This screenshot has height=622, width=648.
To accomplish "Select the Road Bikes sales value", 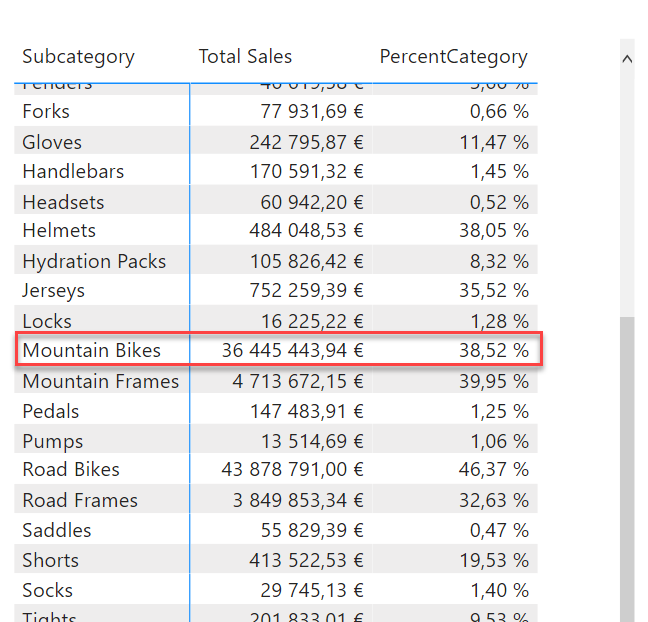I will [292, 469].
